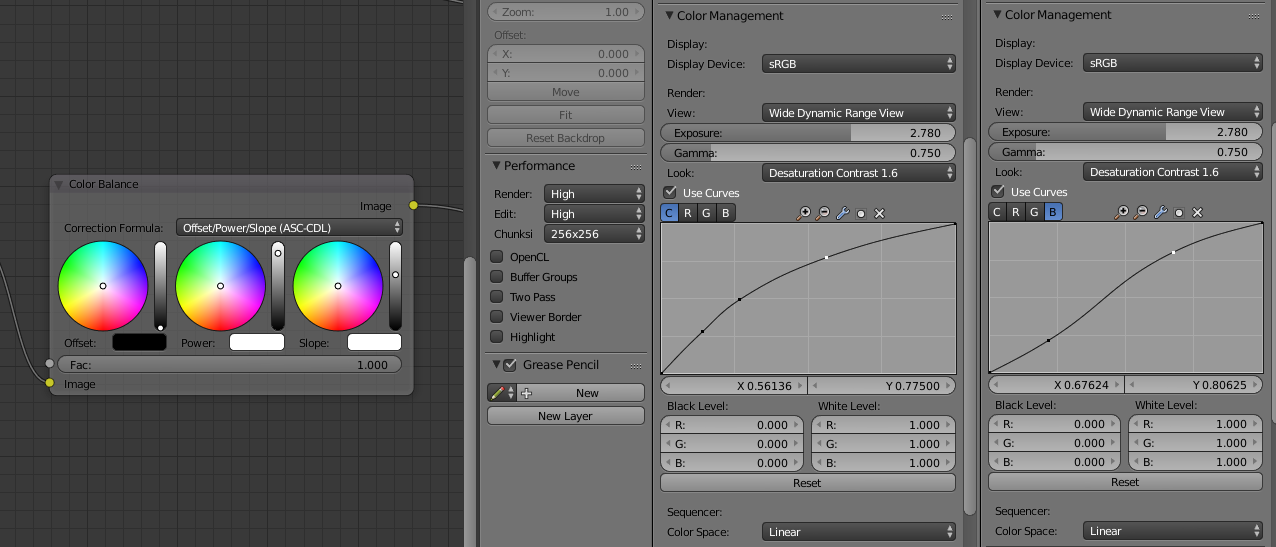
Task: Collapse the Performance panel
Action: pos(495,166)
